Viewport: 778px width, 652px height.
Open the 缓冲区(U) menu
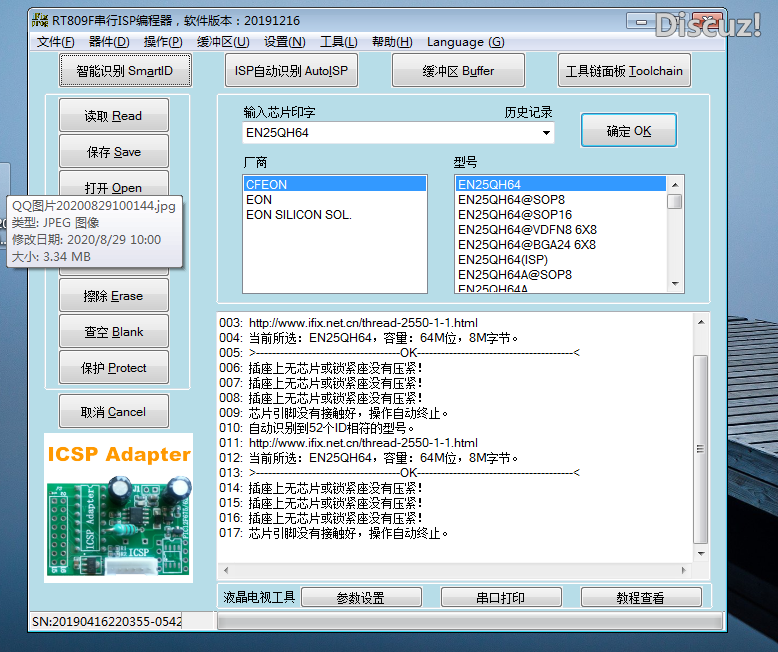[x=223, y=42]
